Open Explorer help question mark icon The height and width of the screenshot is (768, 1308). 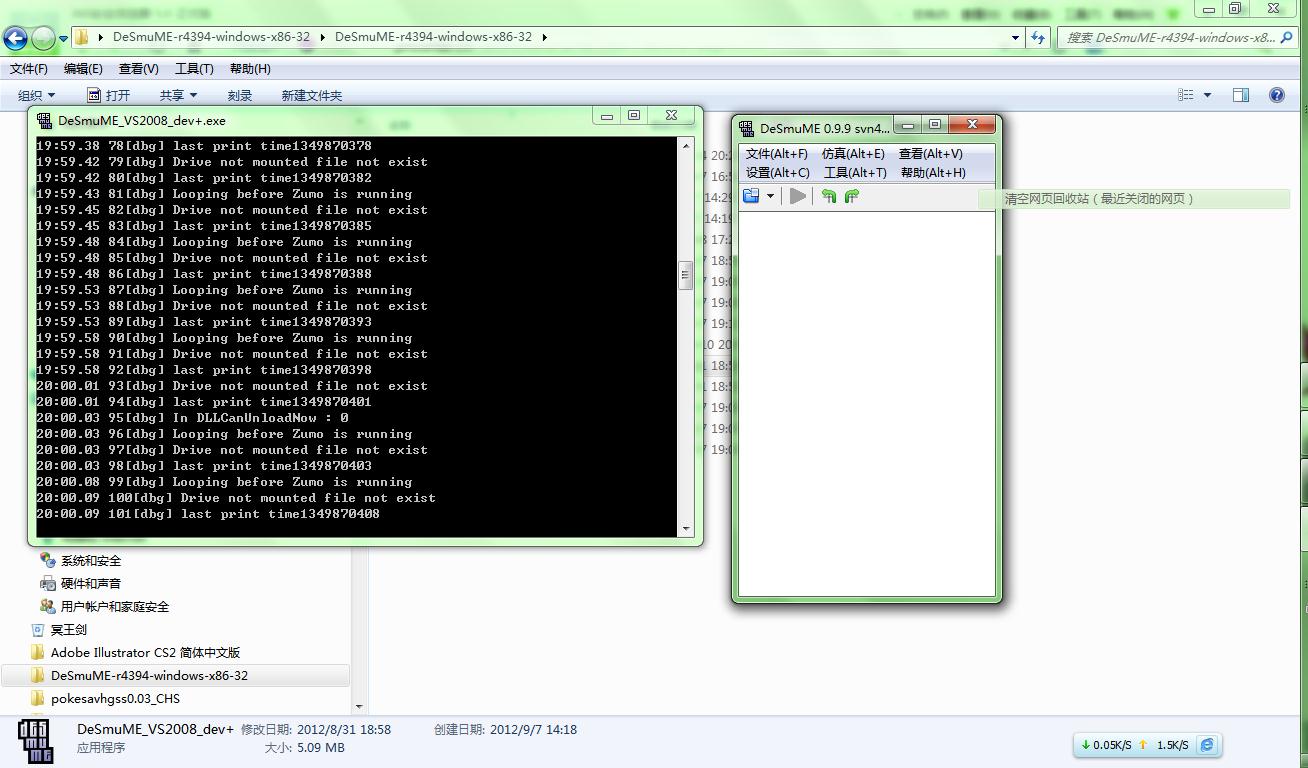[1277, 95]
